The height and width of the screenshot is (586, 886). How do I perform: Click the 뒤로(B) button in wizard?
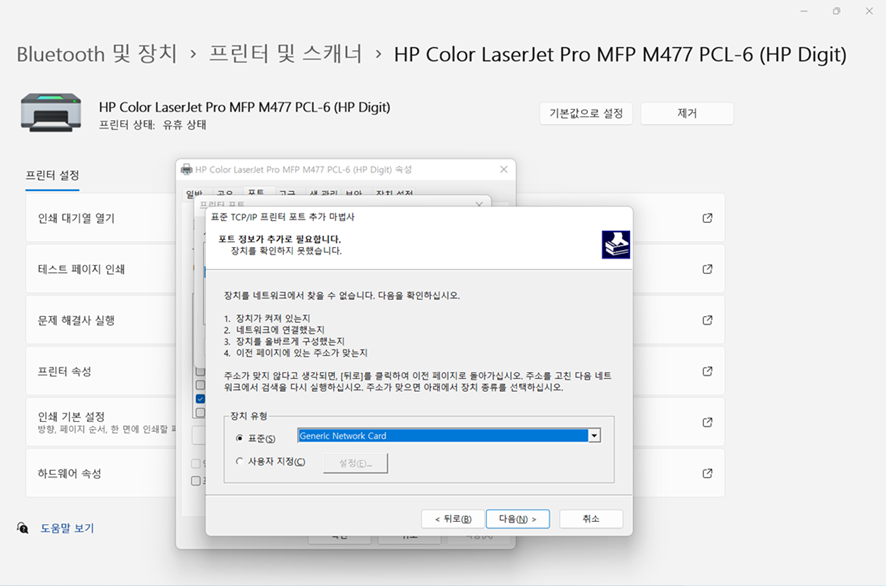(x=453, y=519)
